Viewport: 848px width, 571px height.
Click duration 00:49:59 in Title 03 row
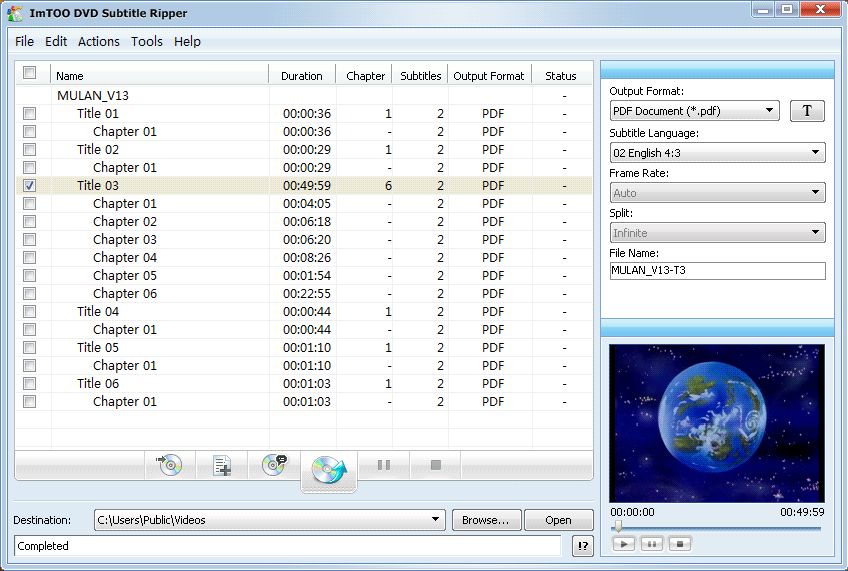click(x=307, y=185)
